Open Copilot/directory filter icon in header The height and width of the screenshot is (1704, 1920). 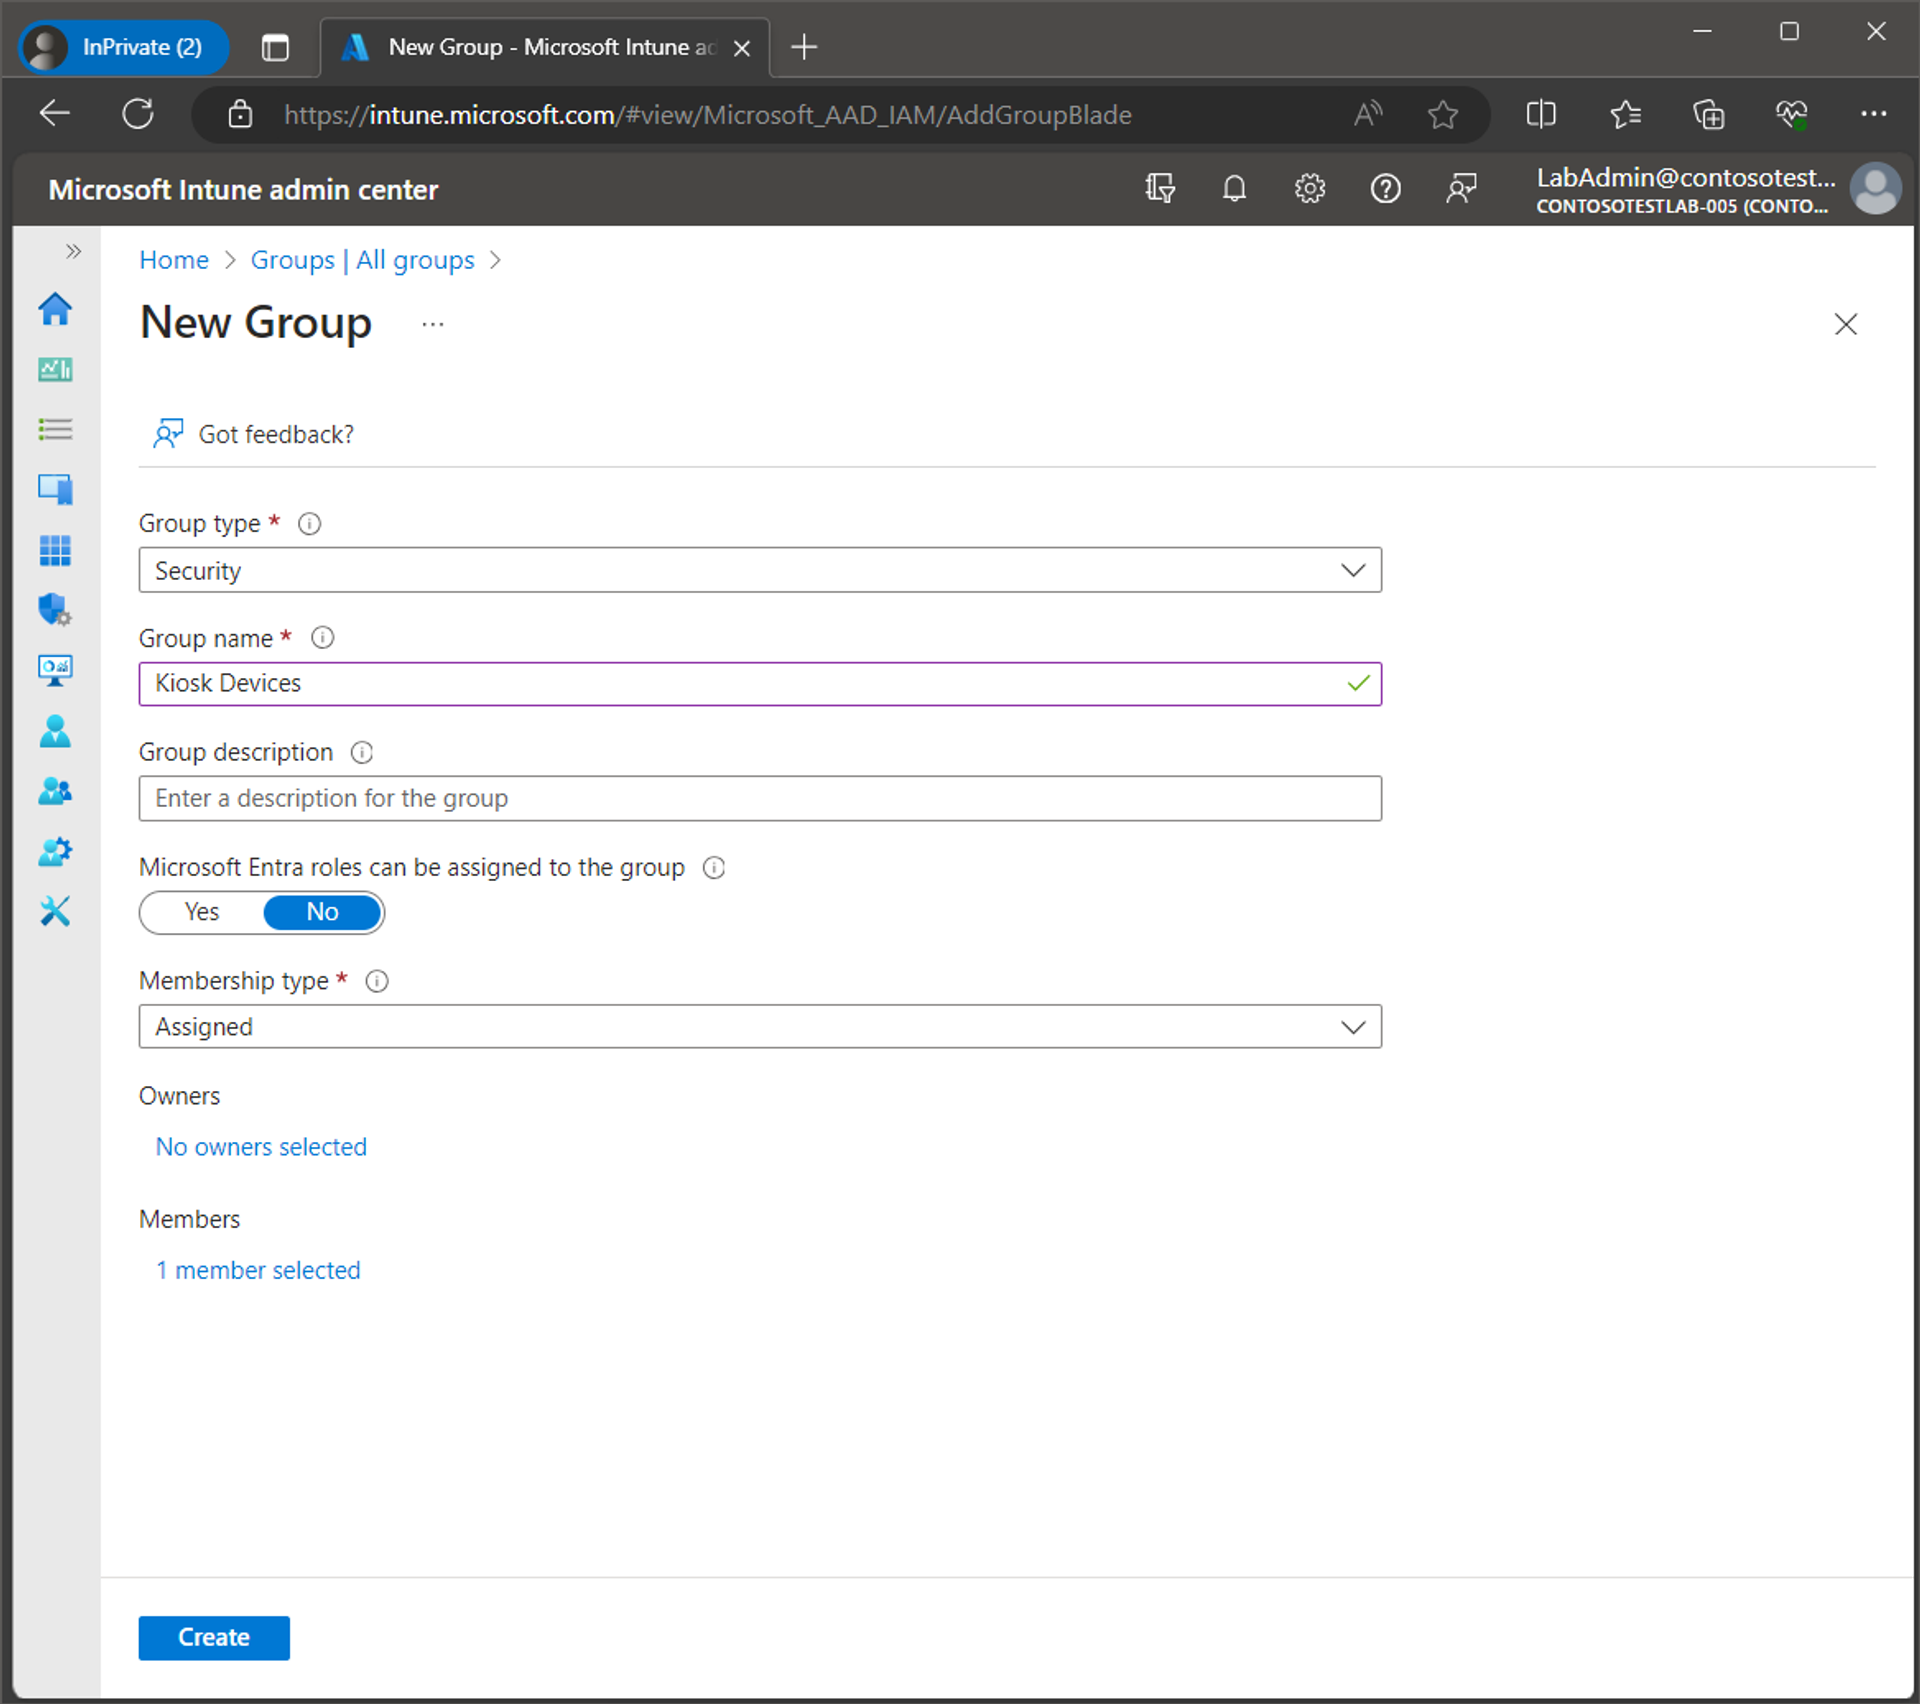point(1160,189)
